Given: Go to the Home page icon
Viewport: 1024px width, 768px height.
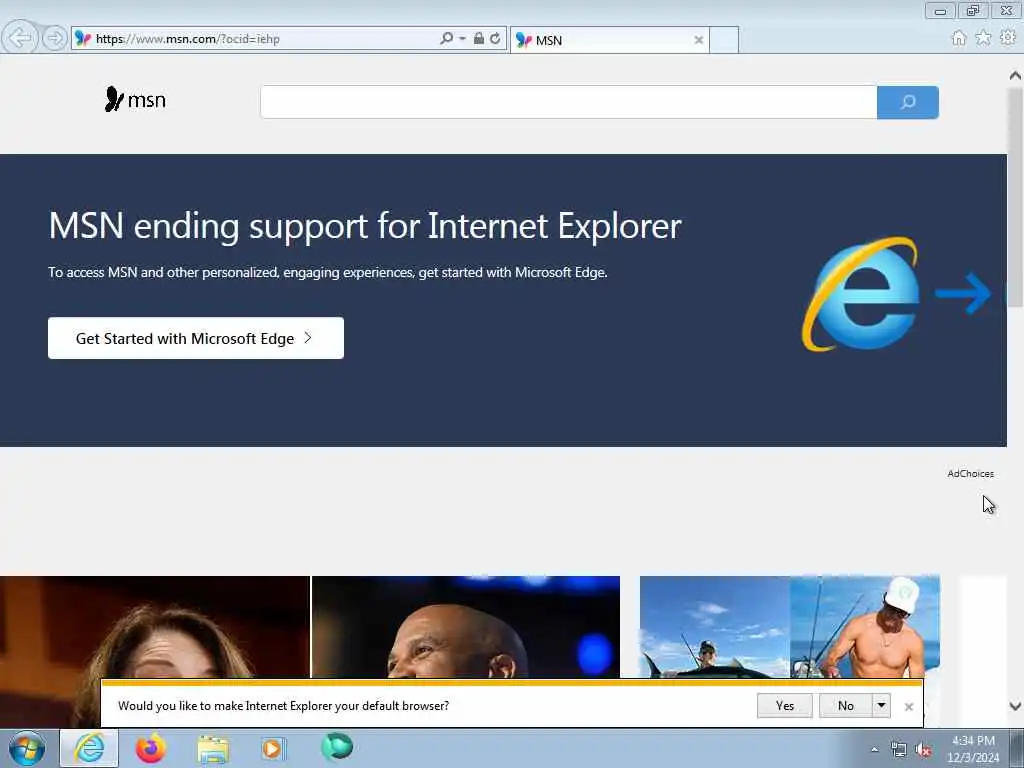Looking at the screenshot, I should click(959, 38).
